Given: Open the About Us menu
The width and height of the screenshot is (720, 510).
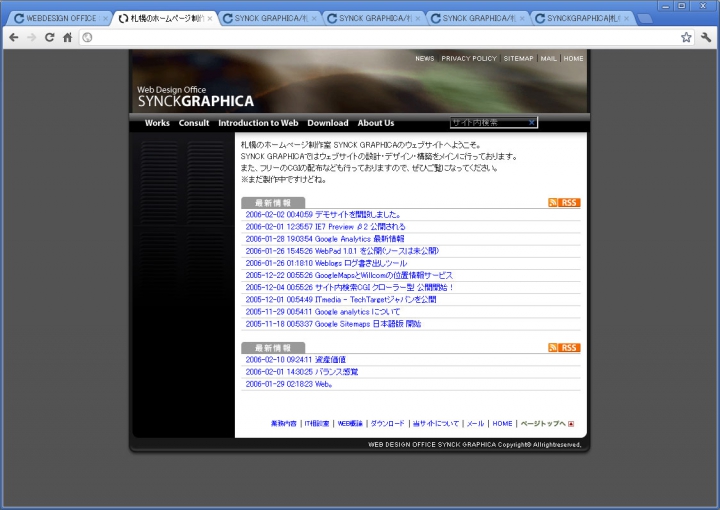Looking at the screenshot, I should tap(376, 123).
